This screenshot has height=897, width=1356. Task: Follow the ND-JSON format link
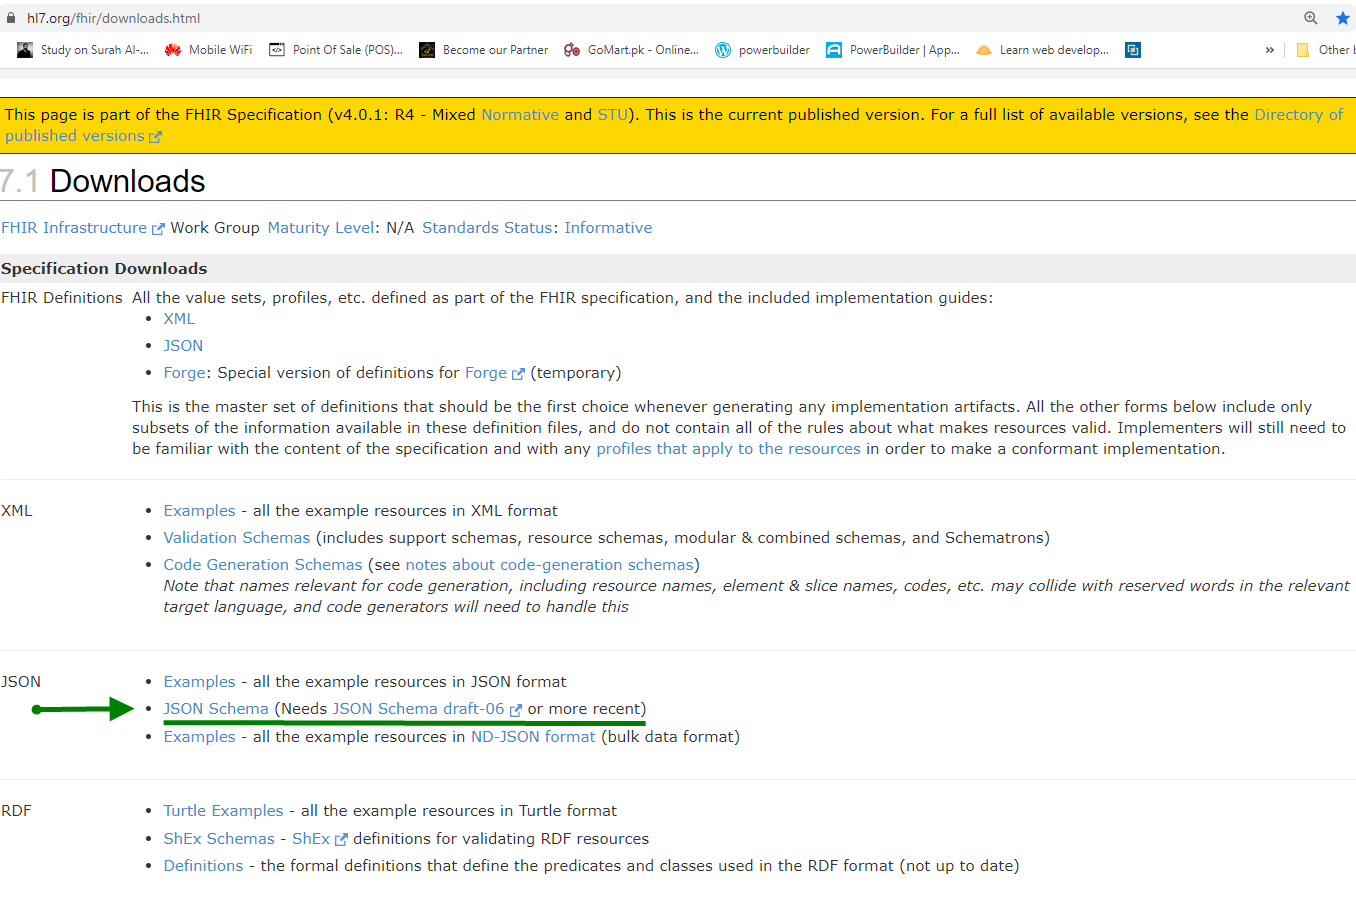(533, 737)
